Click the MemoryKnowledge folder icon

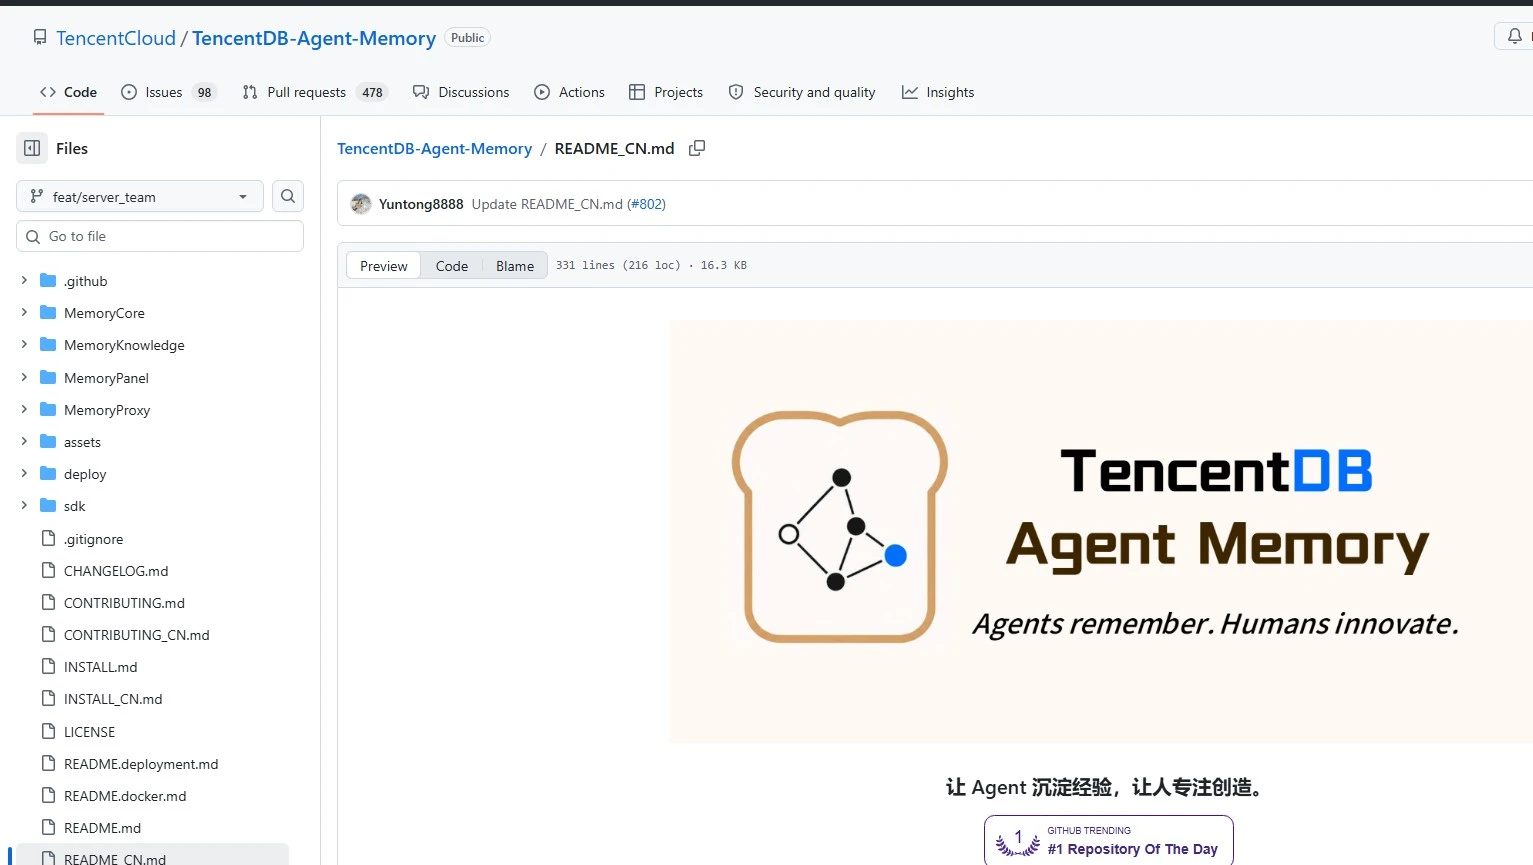coord(48,345)
